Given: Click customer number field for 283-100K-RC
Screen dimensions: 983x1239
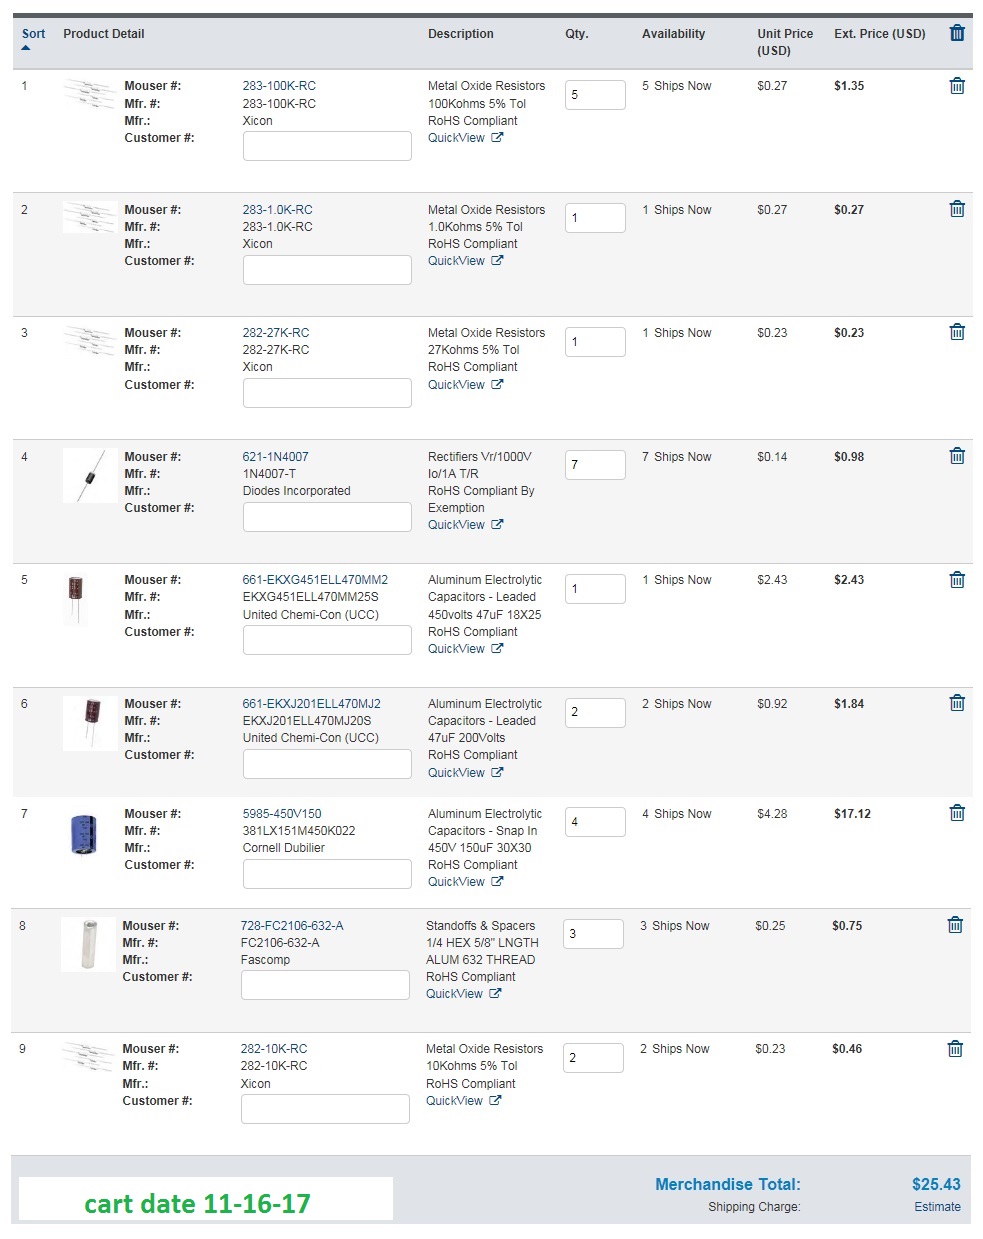Looking at the screenshot, I should pyautogui.click(x=327, y=146).
